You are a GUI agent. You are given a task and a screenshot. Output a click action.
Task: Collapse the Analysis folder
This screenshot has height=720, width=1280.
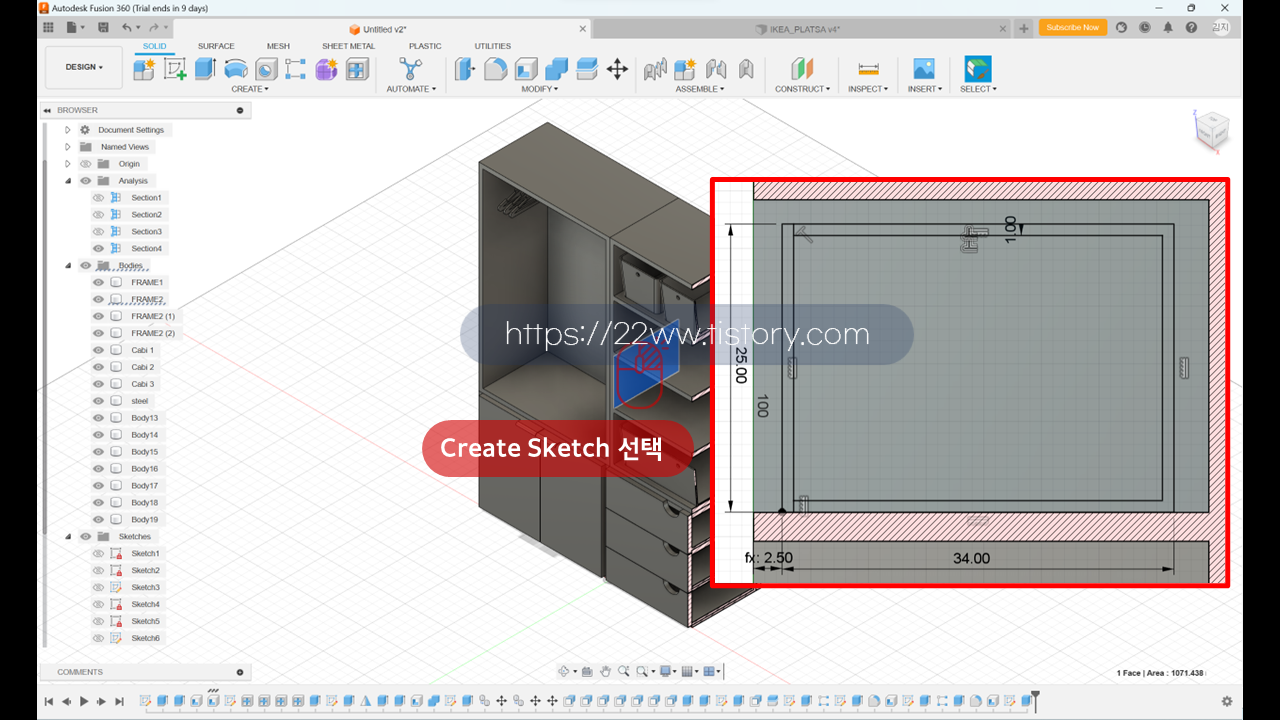(68, 181)
